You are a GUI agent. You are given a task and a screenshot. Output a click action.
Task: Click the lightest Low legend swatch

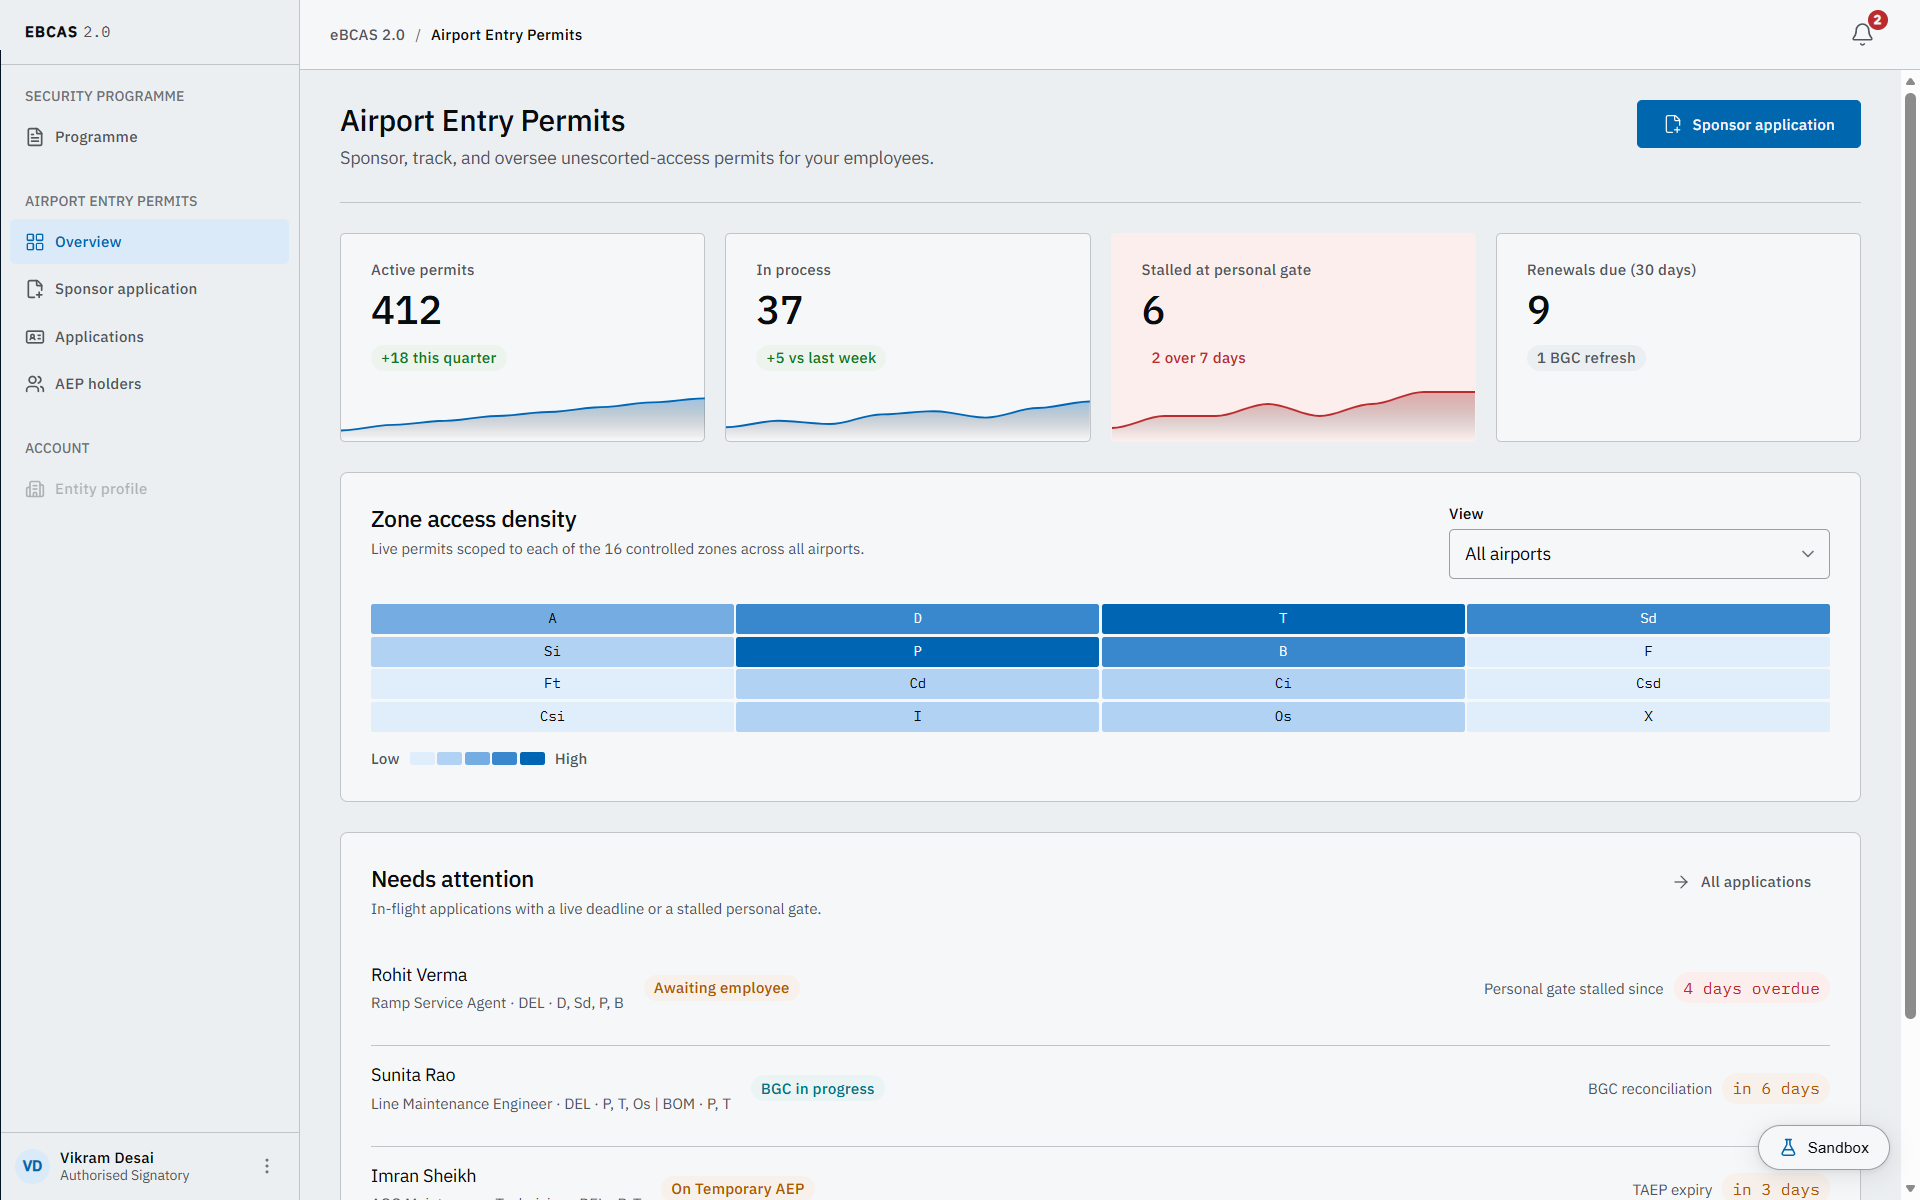[422, 759]
